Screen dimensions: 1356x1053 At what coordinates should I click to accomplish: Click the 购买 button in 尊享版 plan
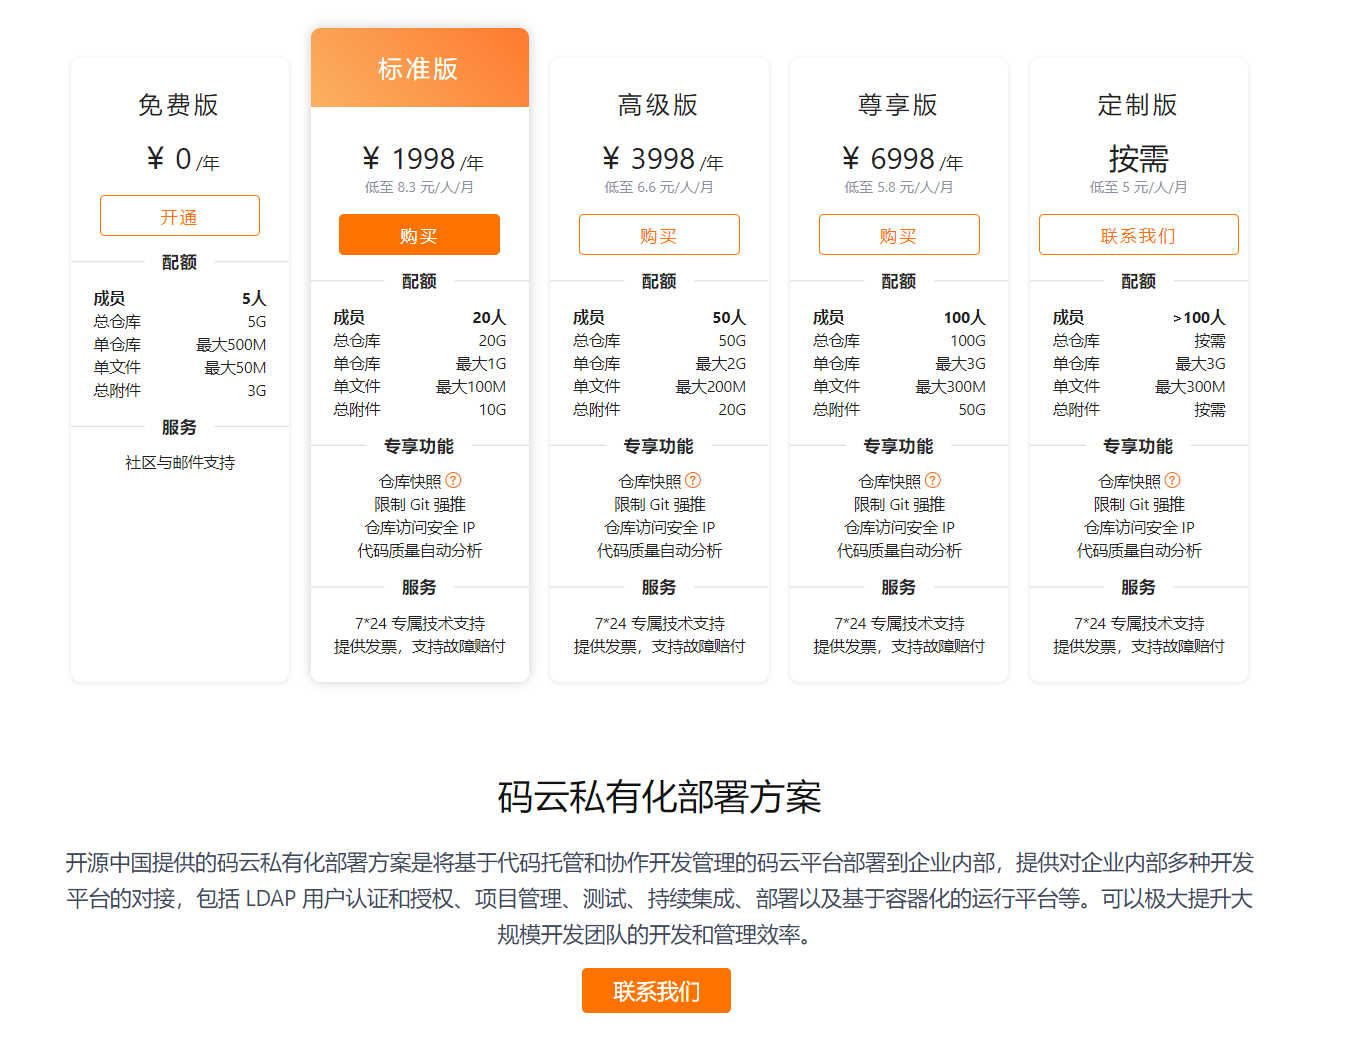(899, 235)
